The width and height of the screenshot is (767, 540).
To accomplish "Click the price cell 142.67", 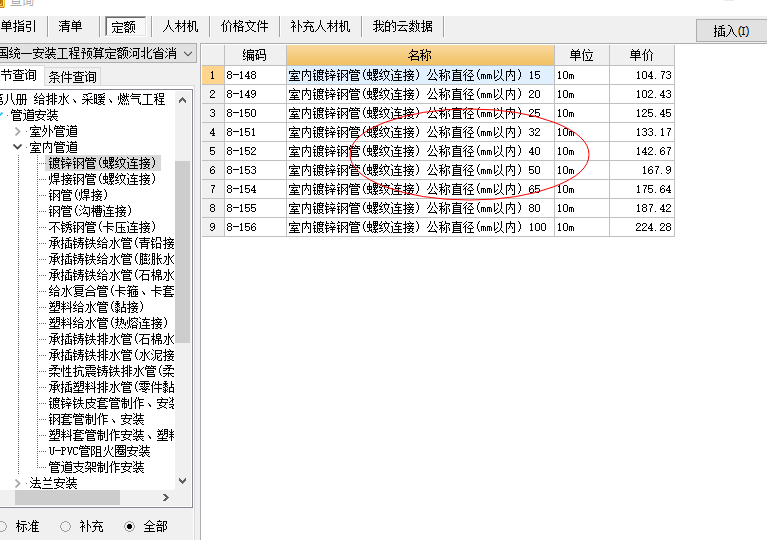I will coord(642,151).
